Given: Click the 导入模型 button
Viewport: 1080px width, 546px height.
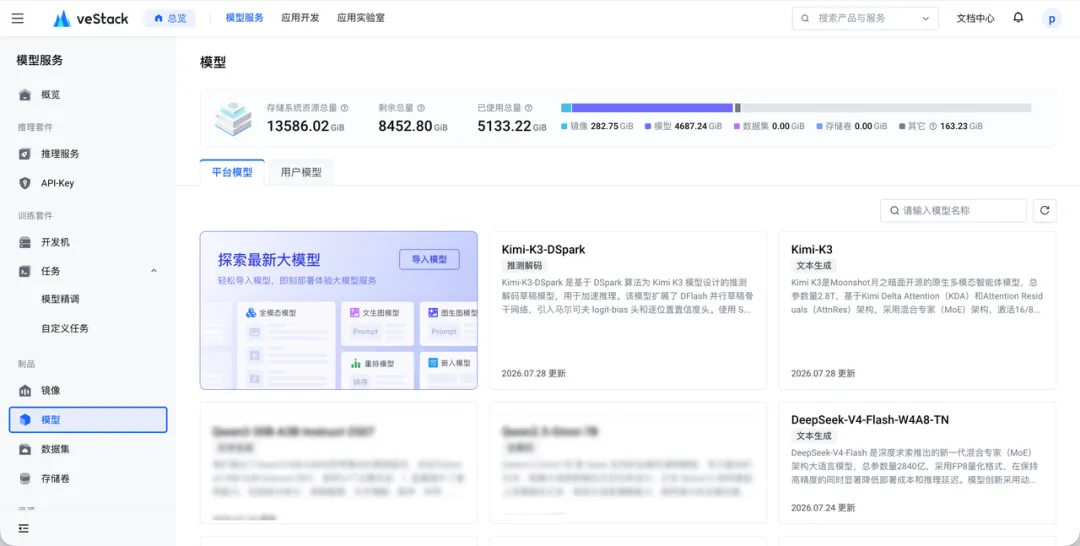Looking at the screenshot, I should [429, 260].
